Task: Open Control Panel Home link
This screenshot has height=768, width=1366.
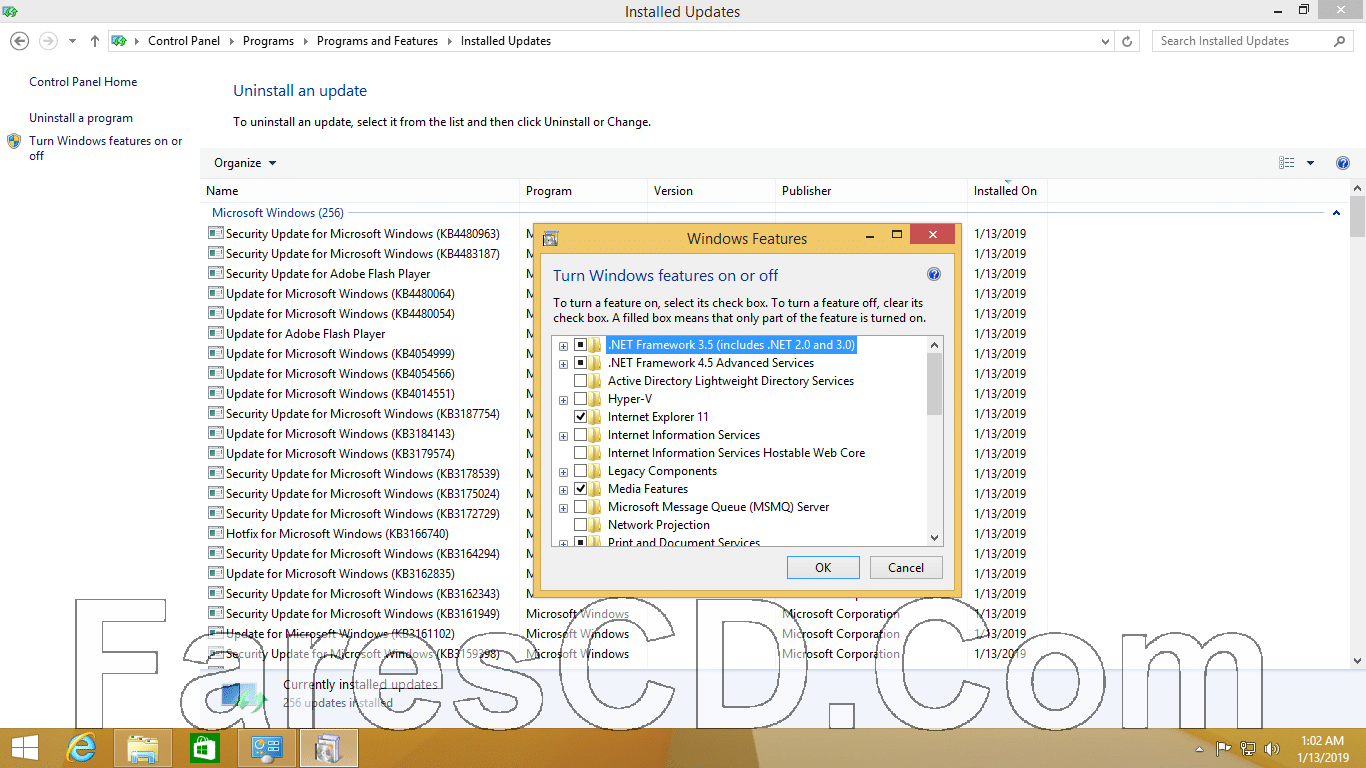Action: [x=83, y=82]
